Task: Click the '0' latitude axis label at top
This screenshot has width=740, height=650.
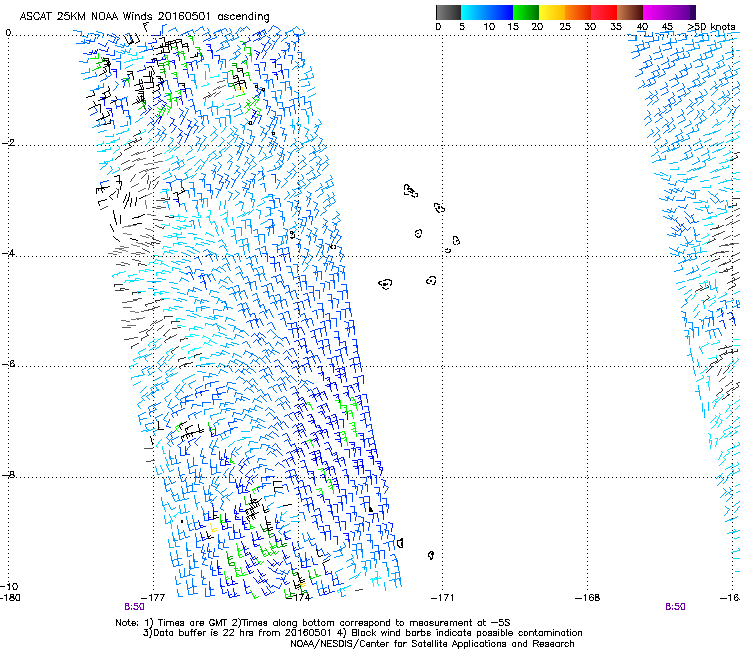Action: (x=8, y=33)
